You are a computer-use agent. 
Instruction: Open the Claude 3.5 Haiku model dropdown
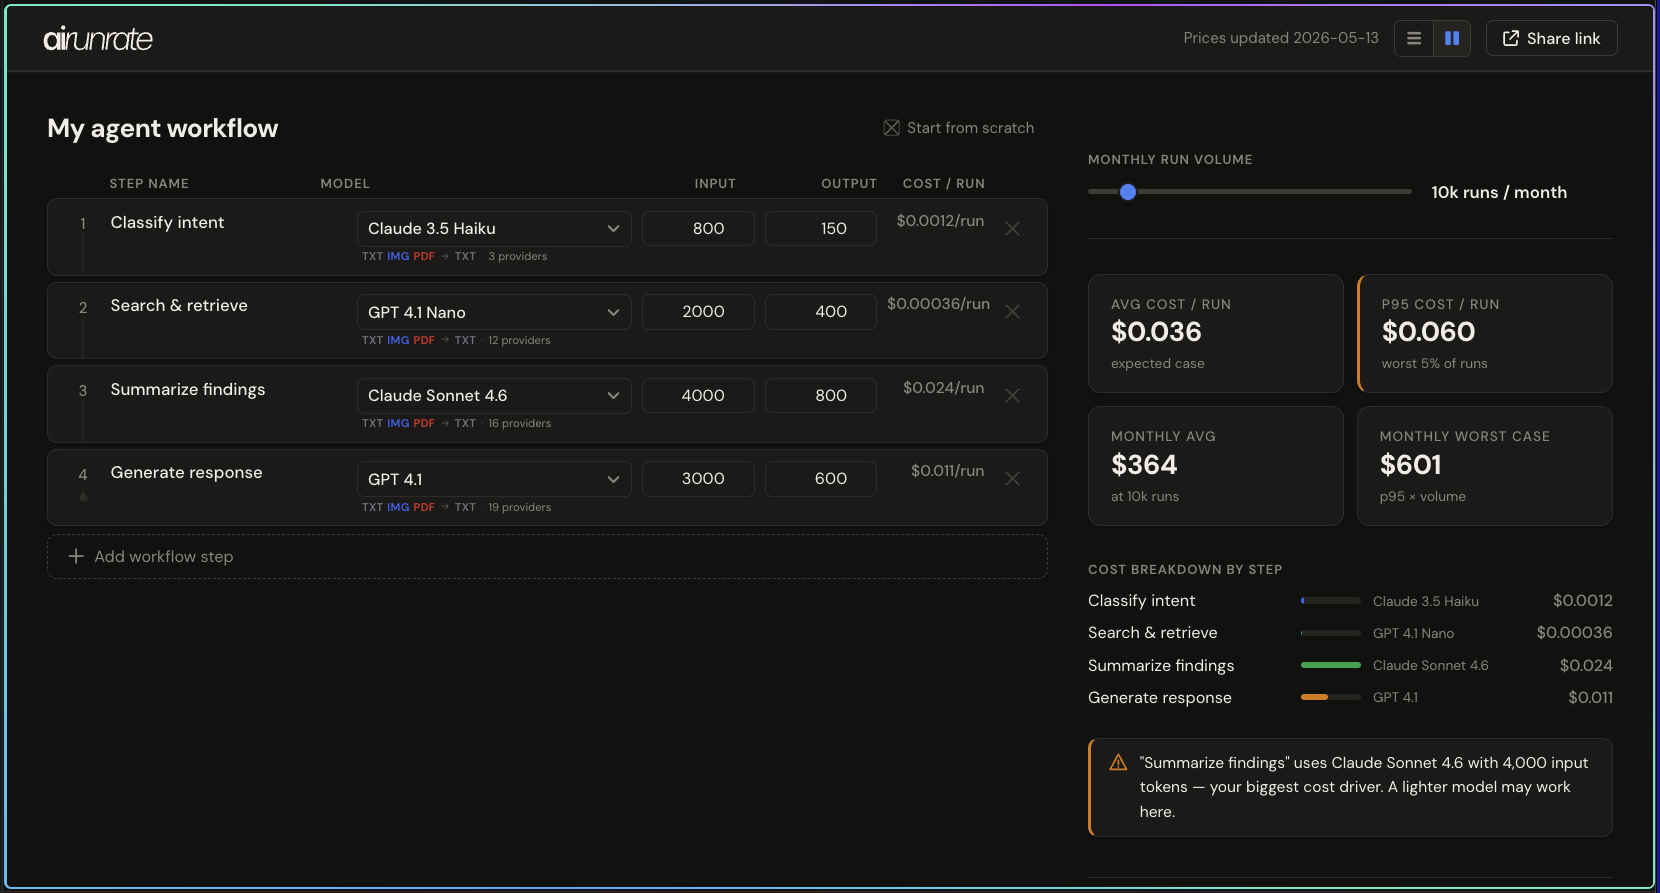tap(494, 229)
